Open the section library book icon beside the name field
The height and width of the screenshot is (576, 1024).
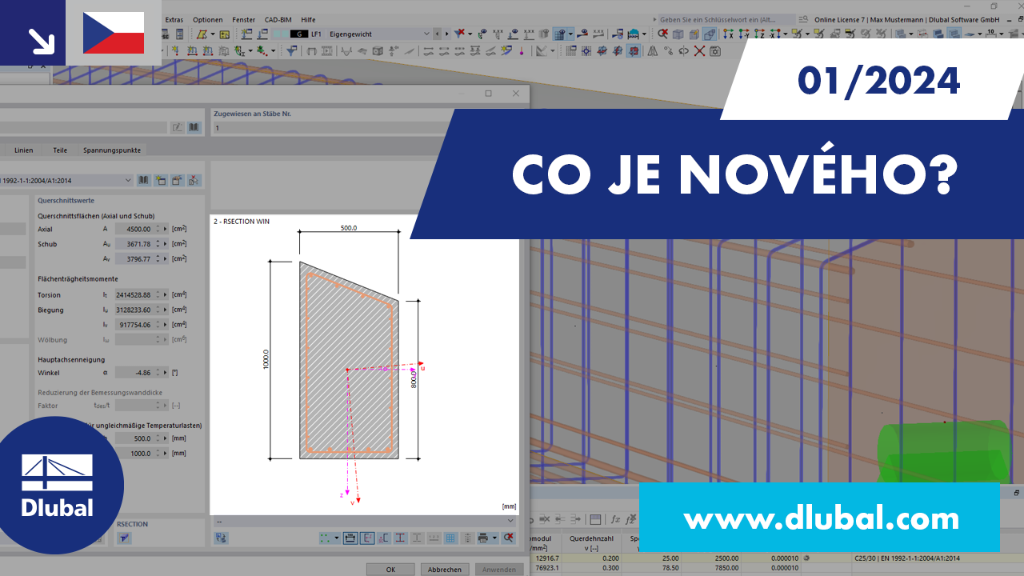click(194, 127)
